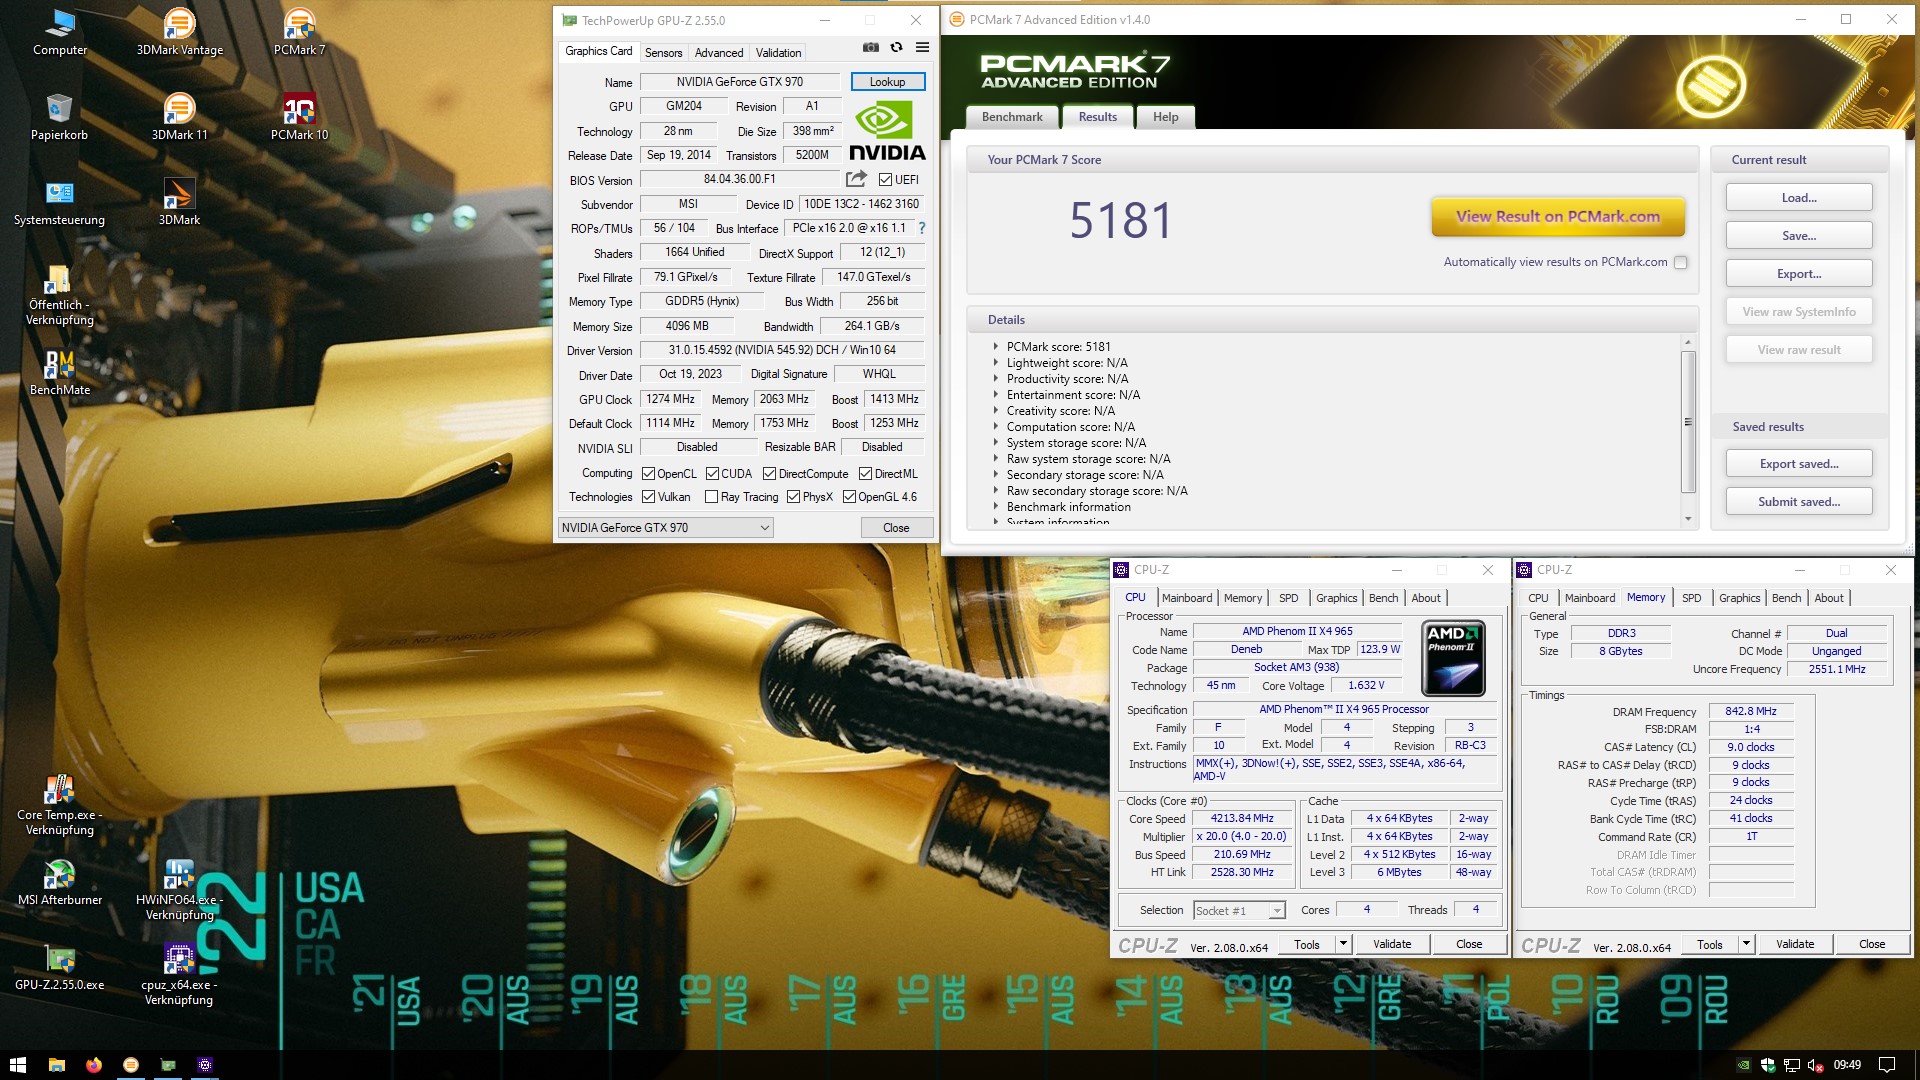The height and width of the screenshot is (1080, 1920).
Task: Open the Papierkorb recycle bin
Action: click(59, 117)
